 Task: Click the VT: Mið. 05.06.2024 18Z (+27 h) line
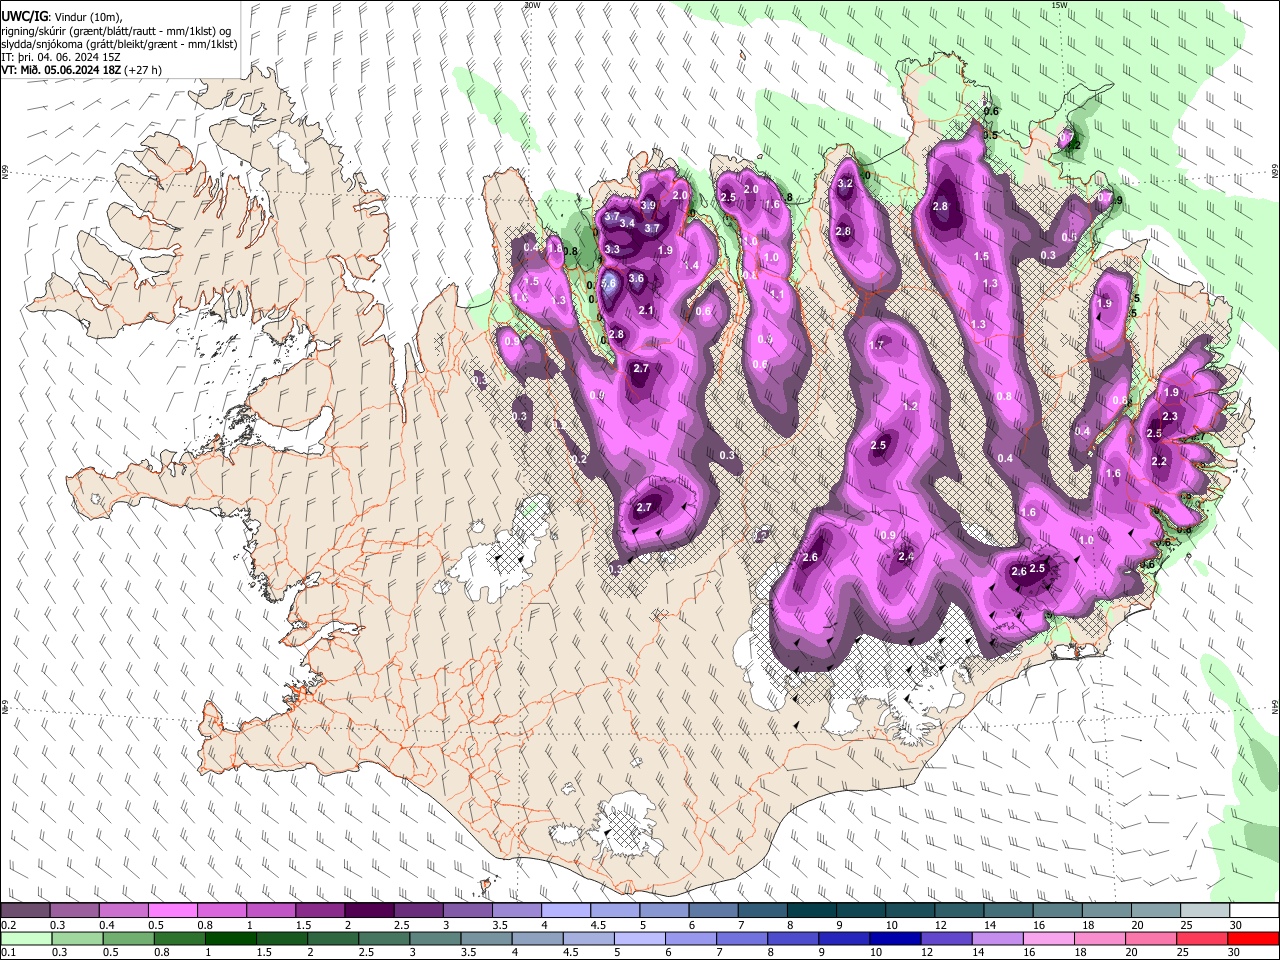(81, 70)
